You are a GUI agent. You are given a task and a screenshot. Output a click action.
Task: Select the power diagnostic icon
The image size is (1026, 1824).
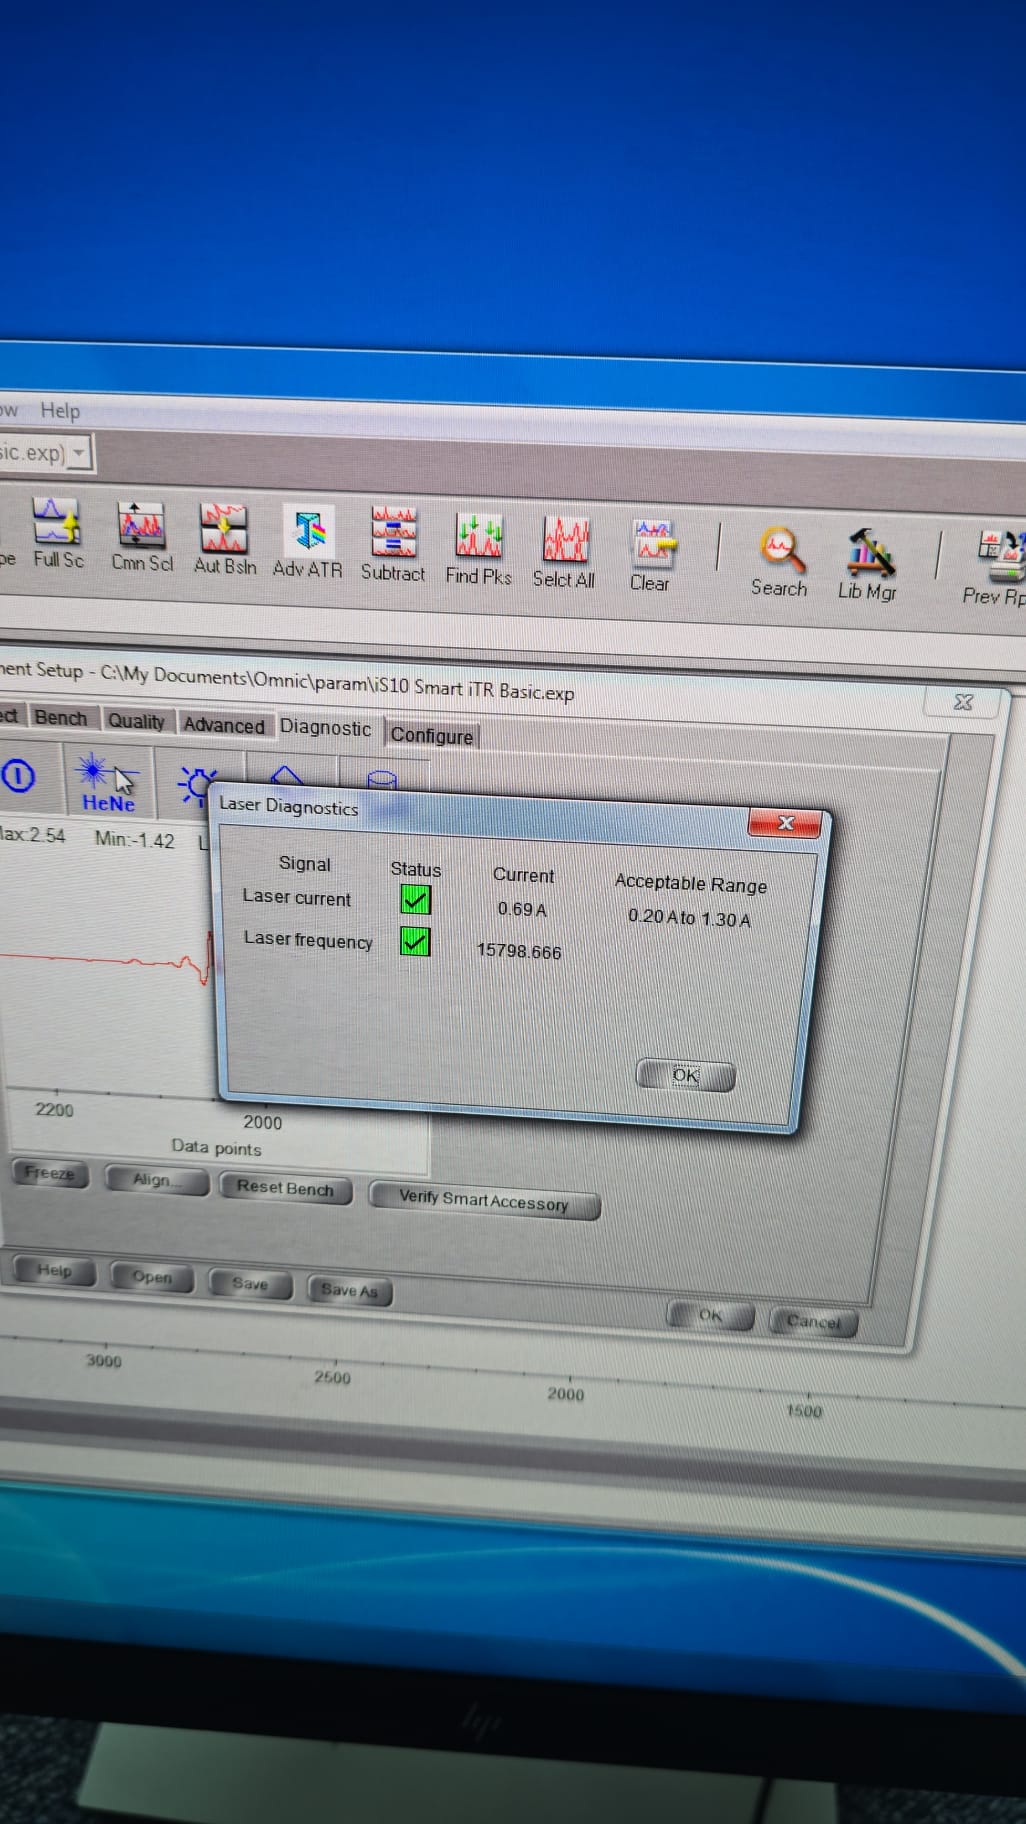coord(18,776)
